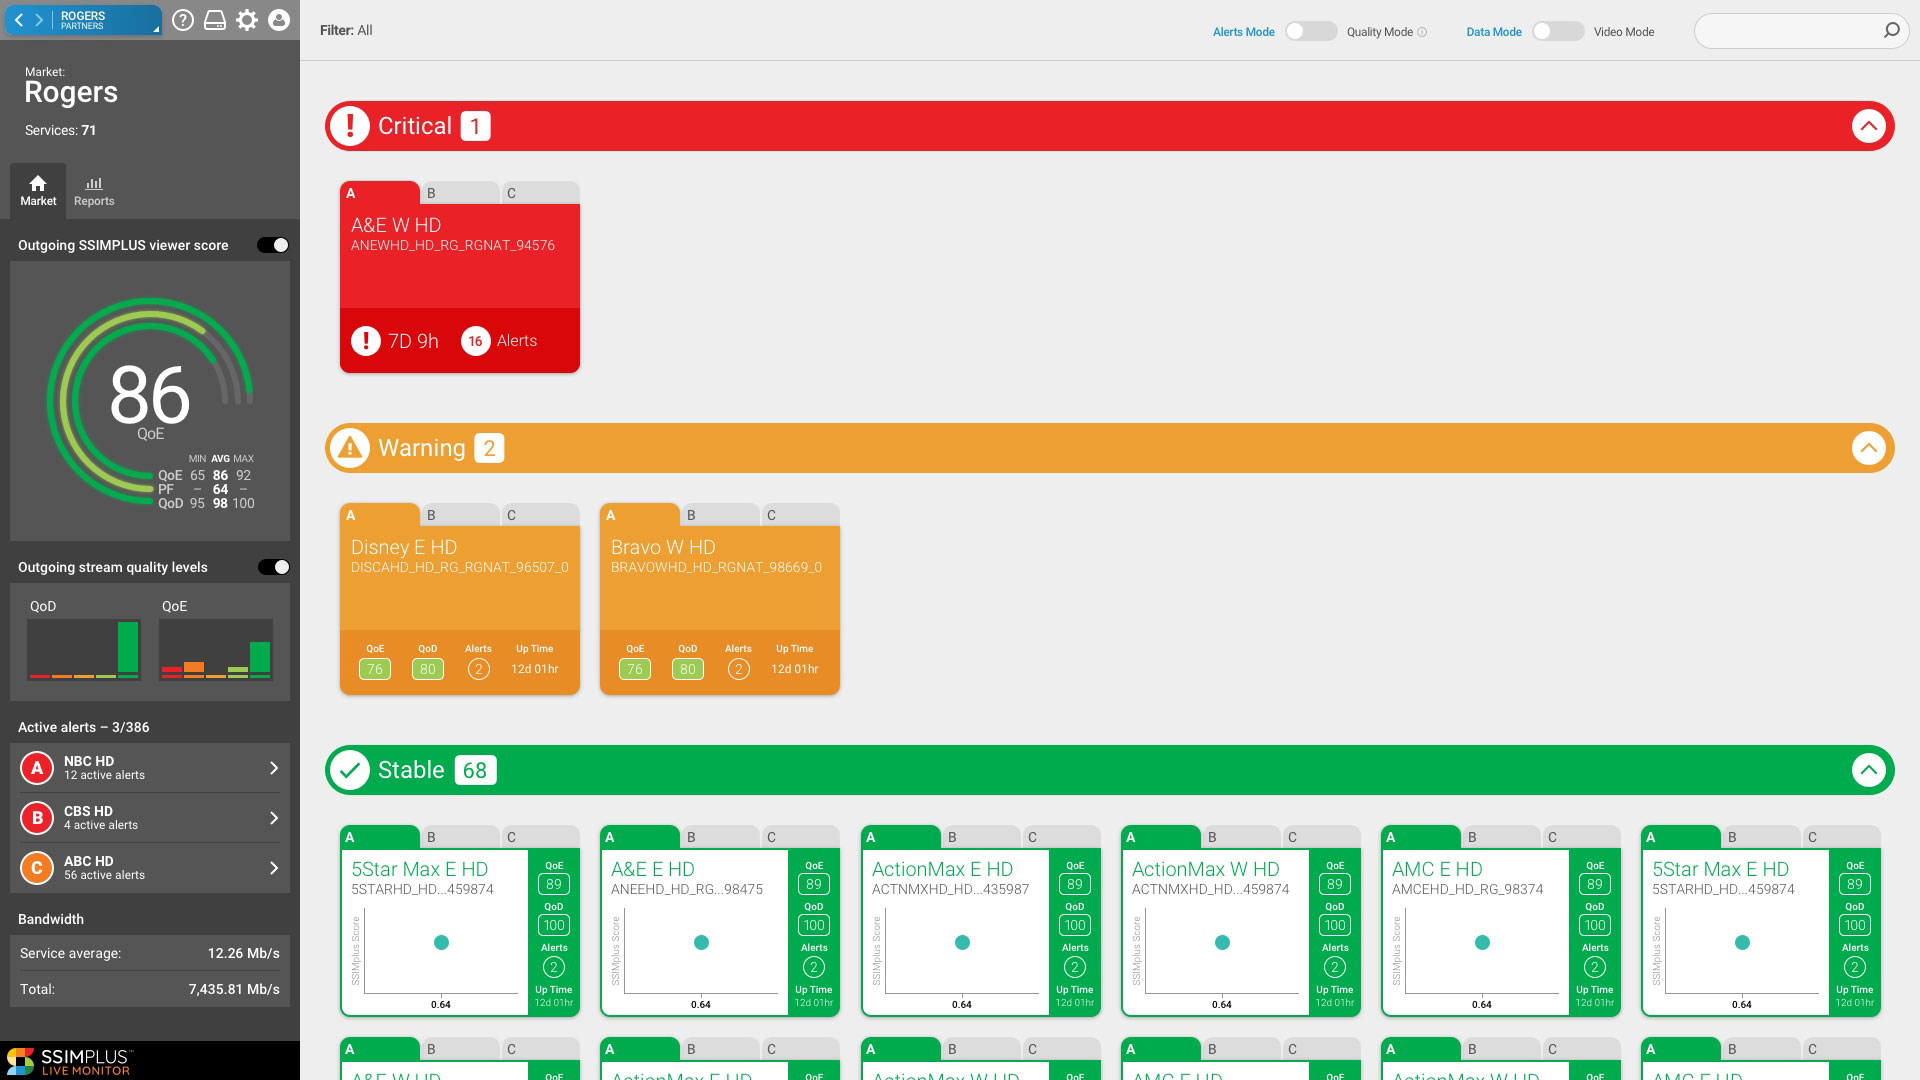The height and width of the screenshot is (1080, 1920).
Task: Click the back navigation arrow
Action: [19, 20]
